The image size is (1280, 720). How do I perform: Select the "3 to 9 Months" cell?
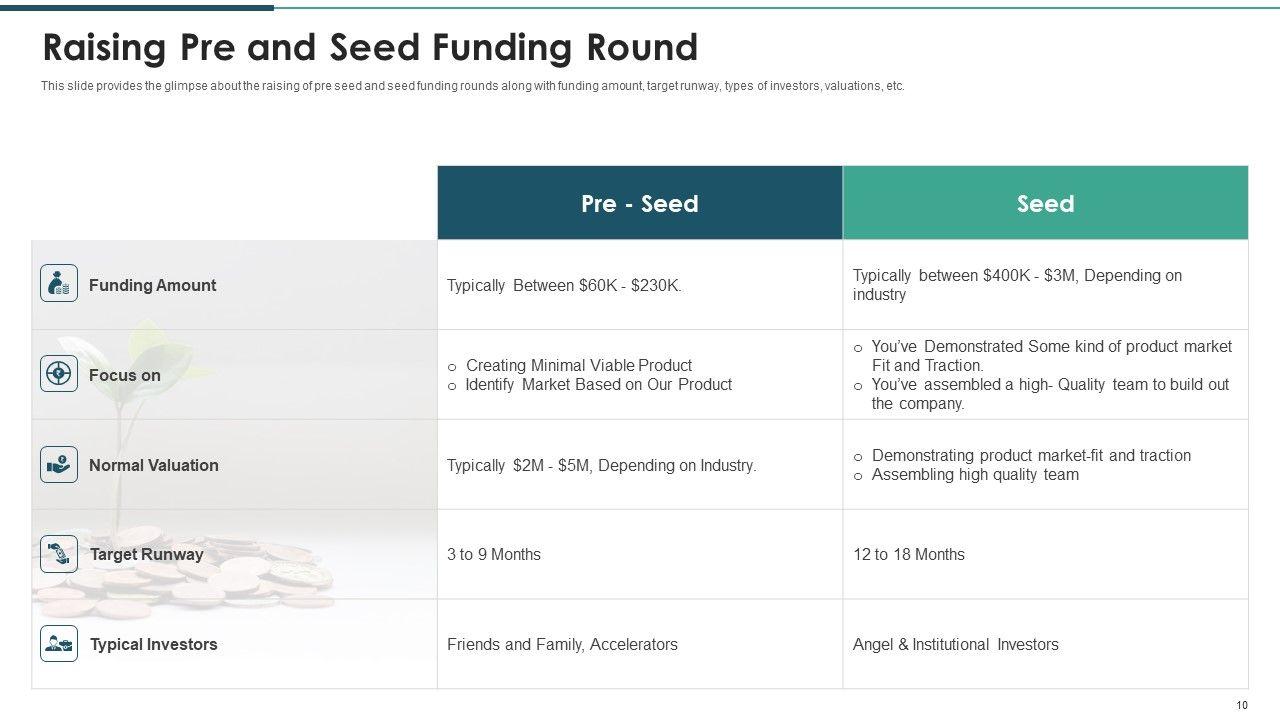[494, 555]
